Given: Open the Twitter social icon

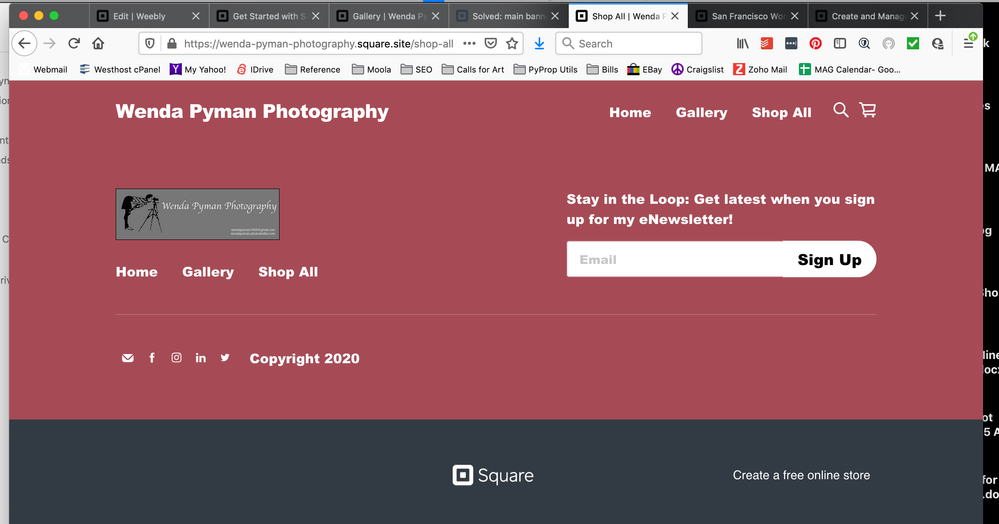Looking at the screenshot, I should click(225, 358).
